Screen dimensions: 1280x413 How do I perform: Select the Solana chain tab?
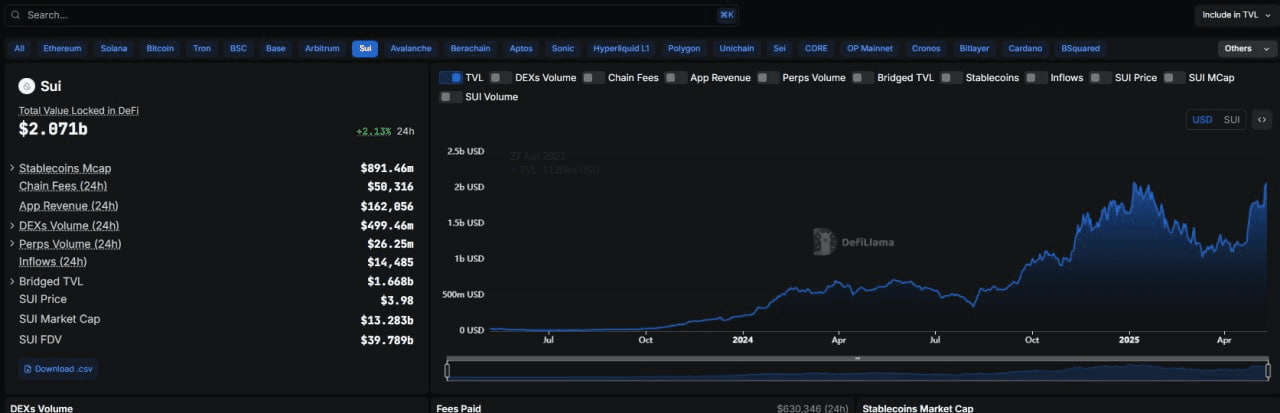pos(114,48)
